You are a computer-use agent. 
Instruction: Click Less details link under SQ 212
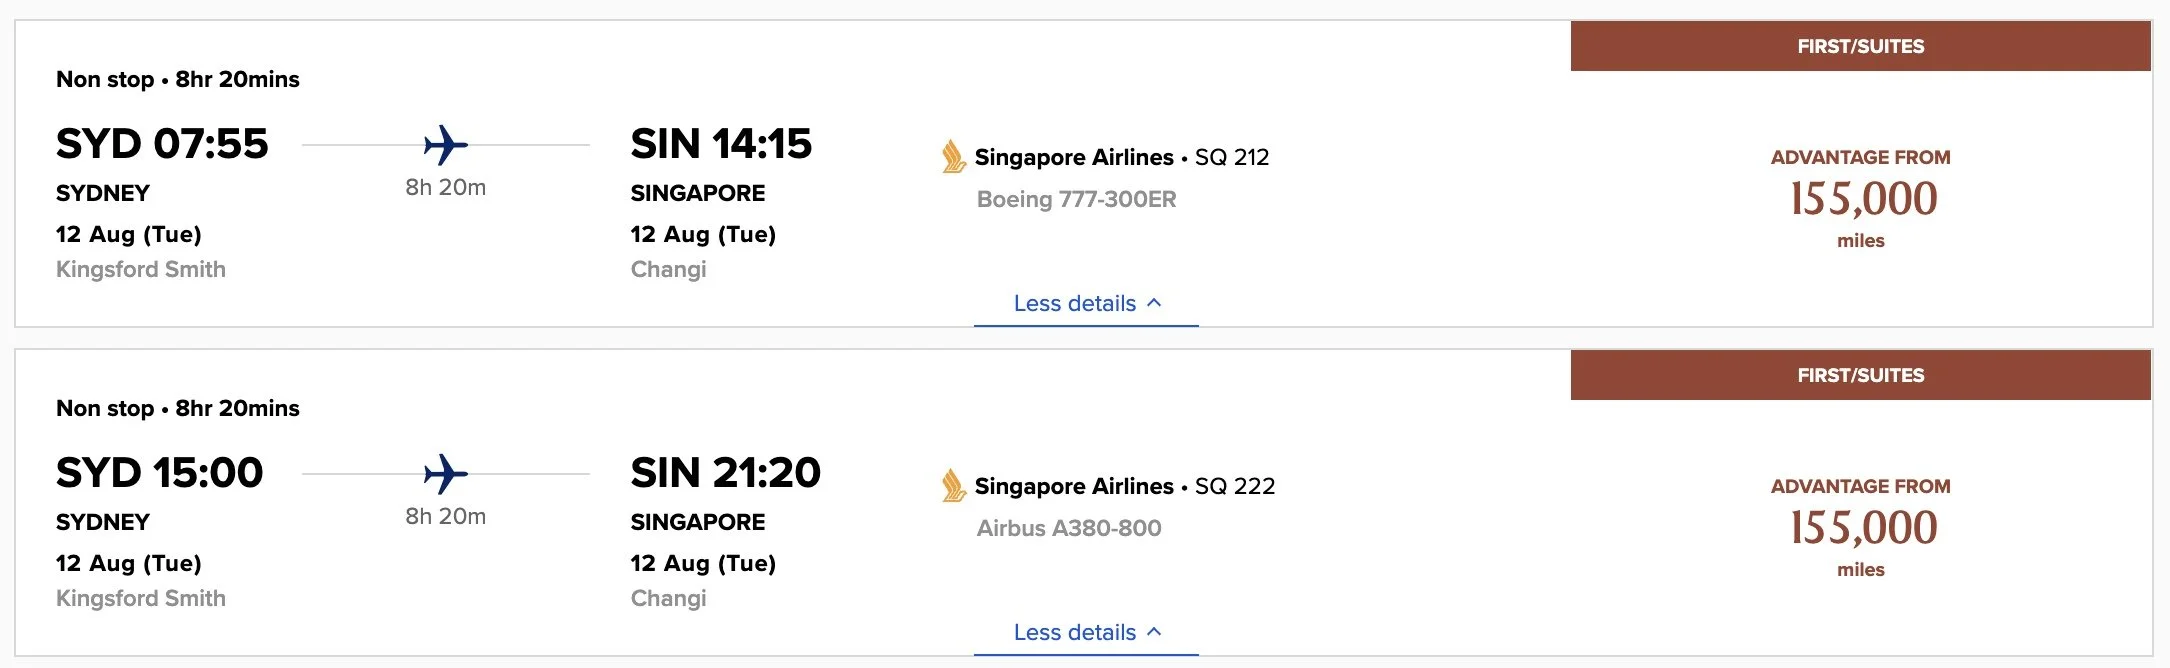tap(1075, 303)
